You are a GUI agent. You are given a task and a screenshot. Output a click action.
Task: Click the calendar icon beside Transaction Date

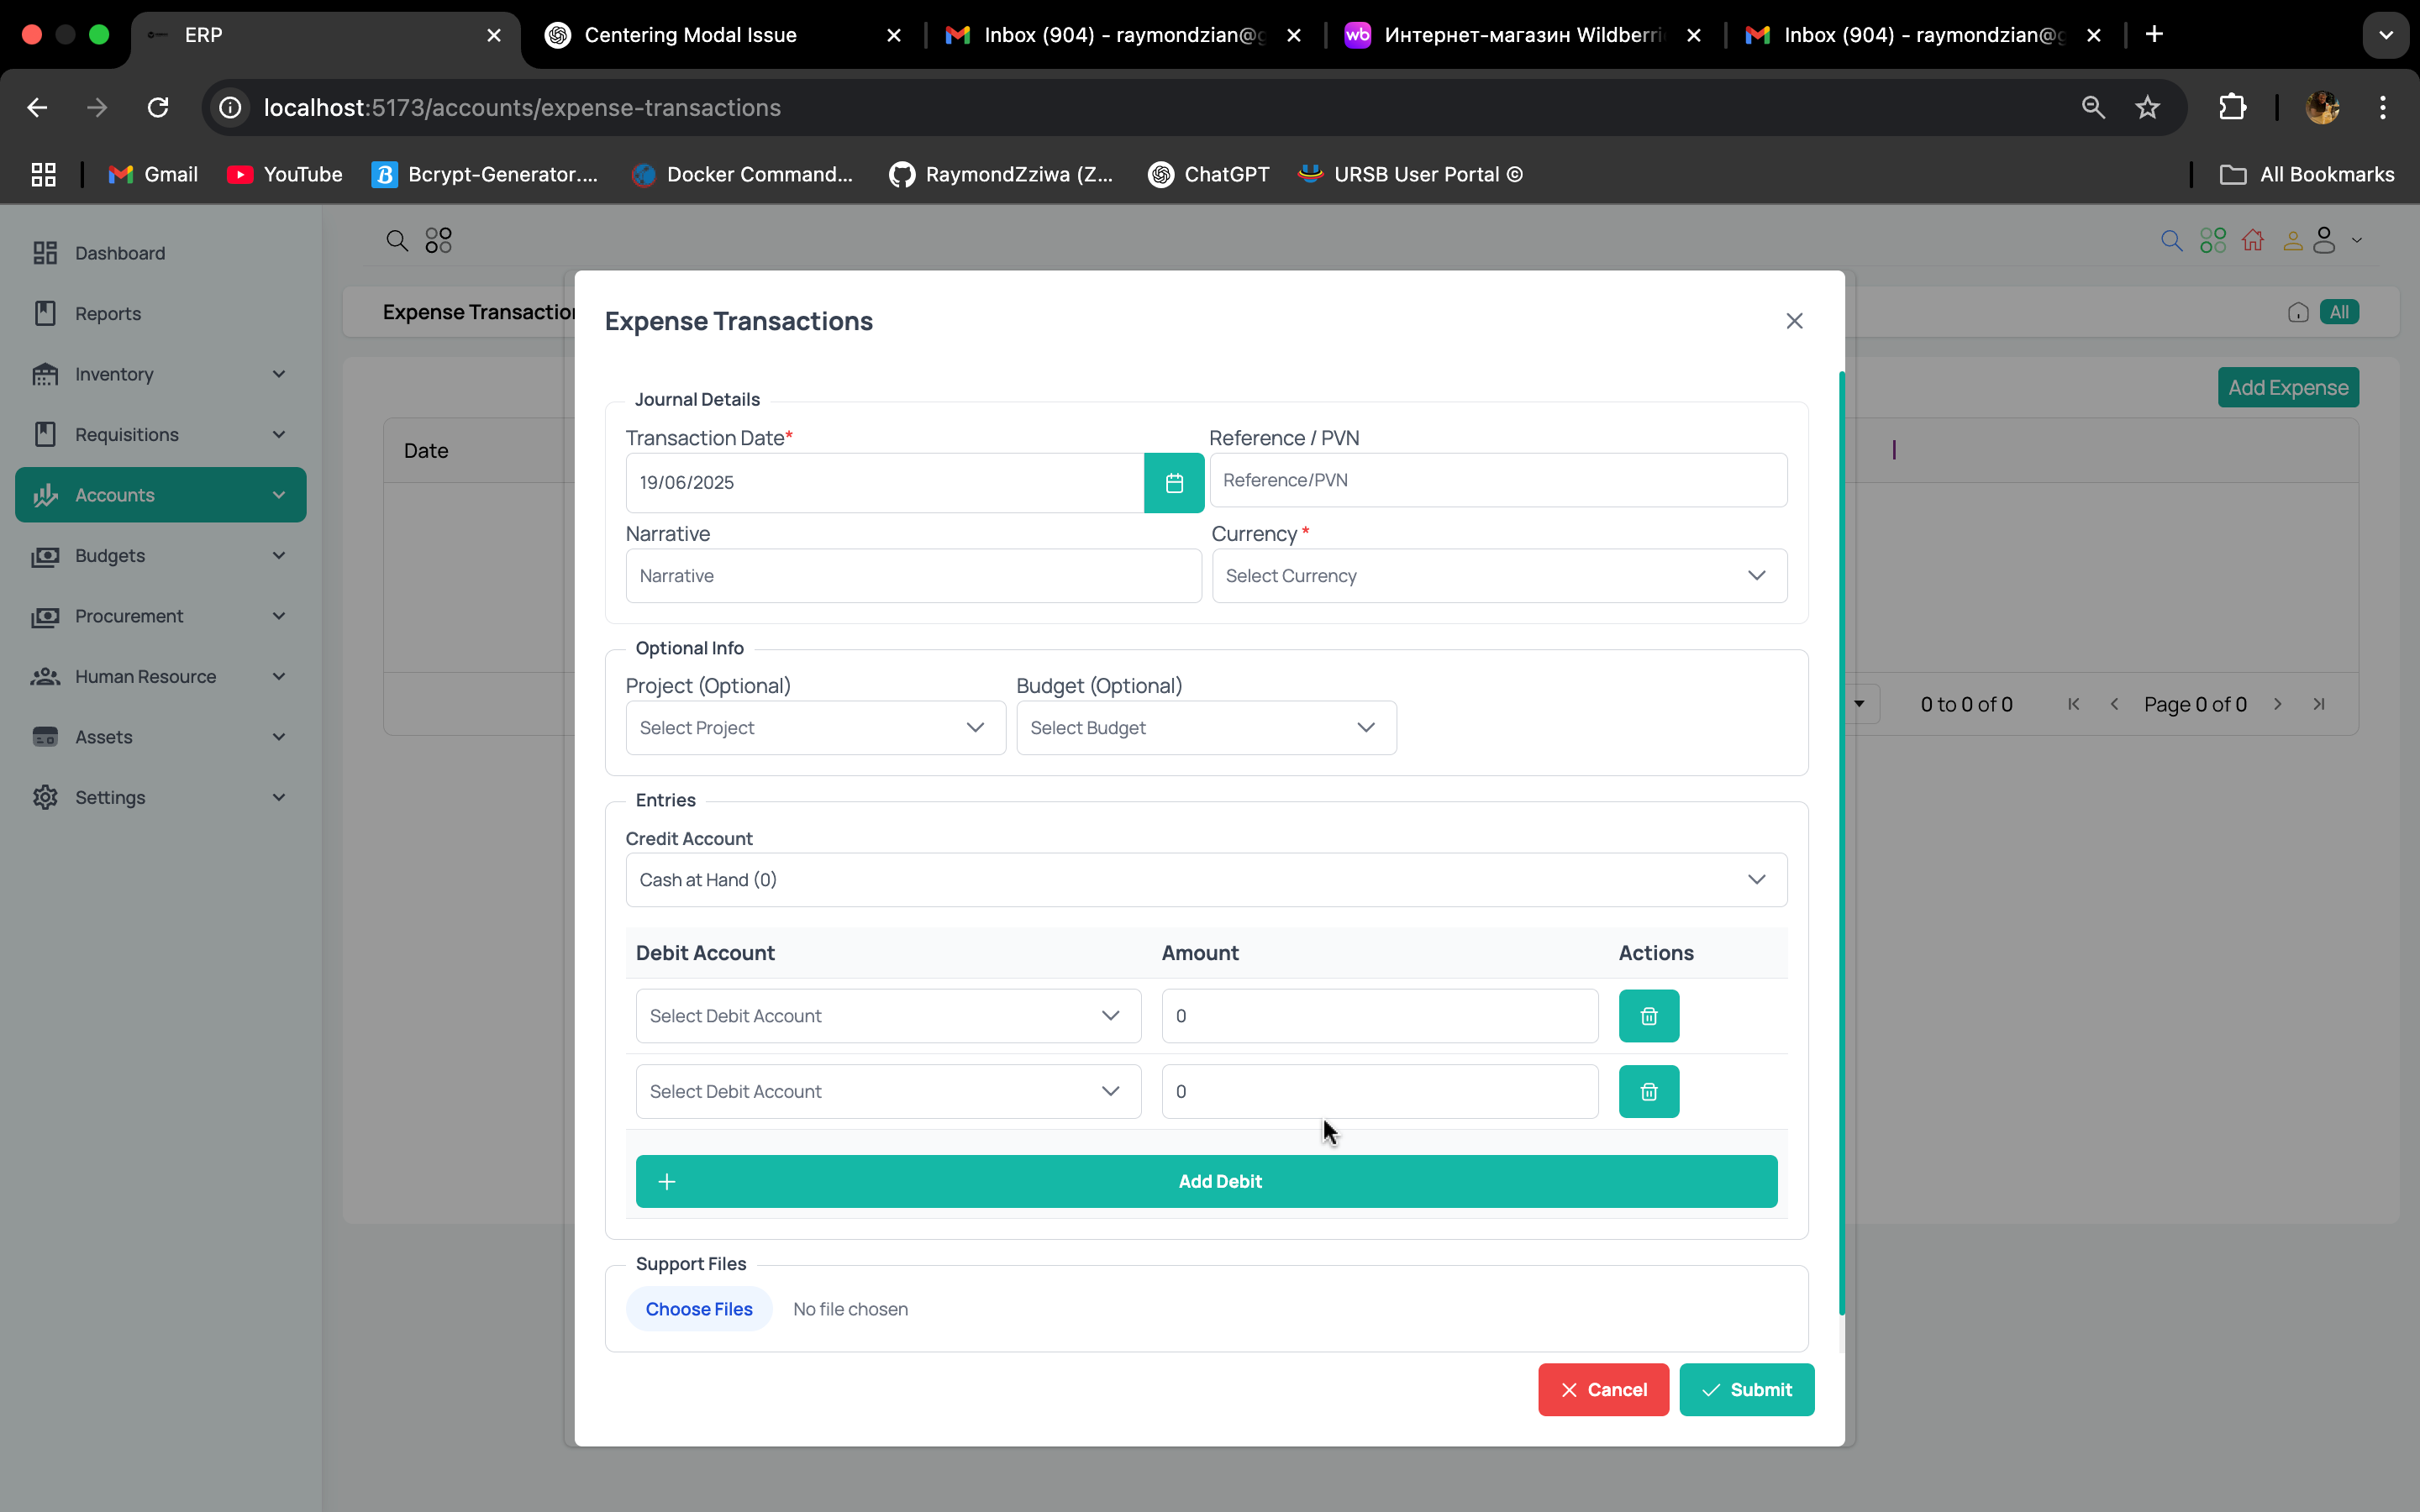pos(1173,483)
